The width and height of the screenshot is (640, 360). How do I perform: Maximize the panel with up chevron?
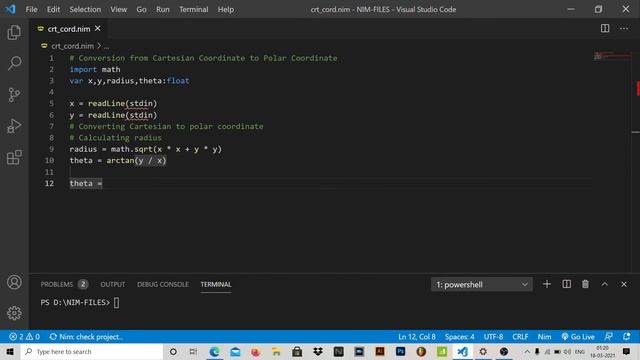pos(605,284)
